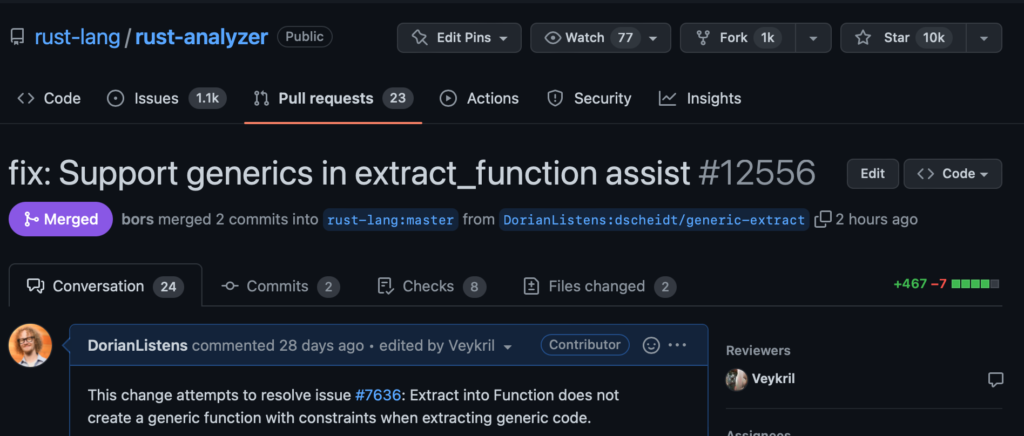1024x436 pixels.
Task: Click the '2 hours ago' timestamp
Action: coord(876,219)
